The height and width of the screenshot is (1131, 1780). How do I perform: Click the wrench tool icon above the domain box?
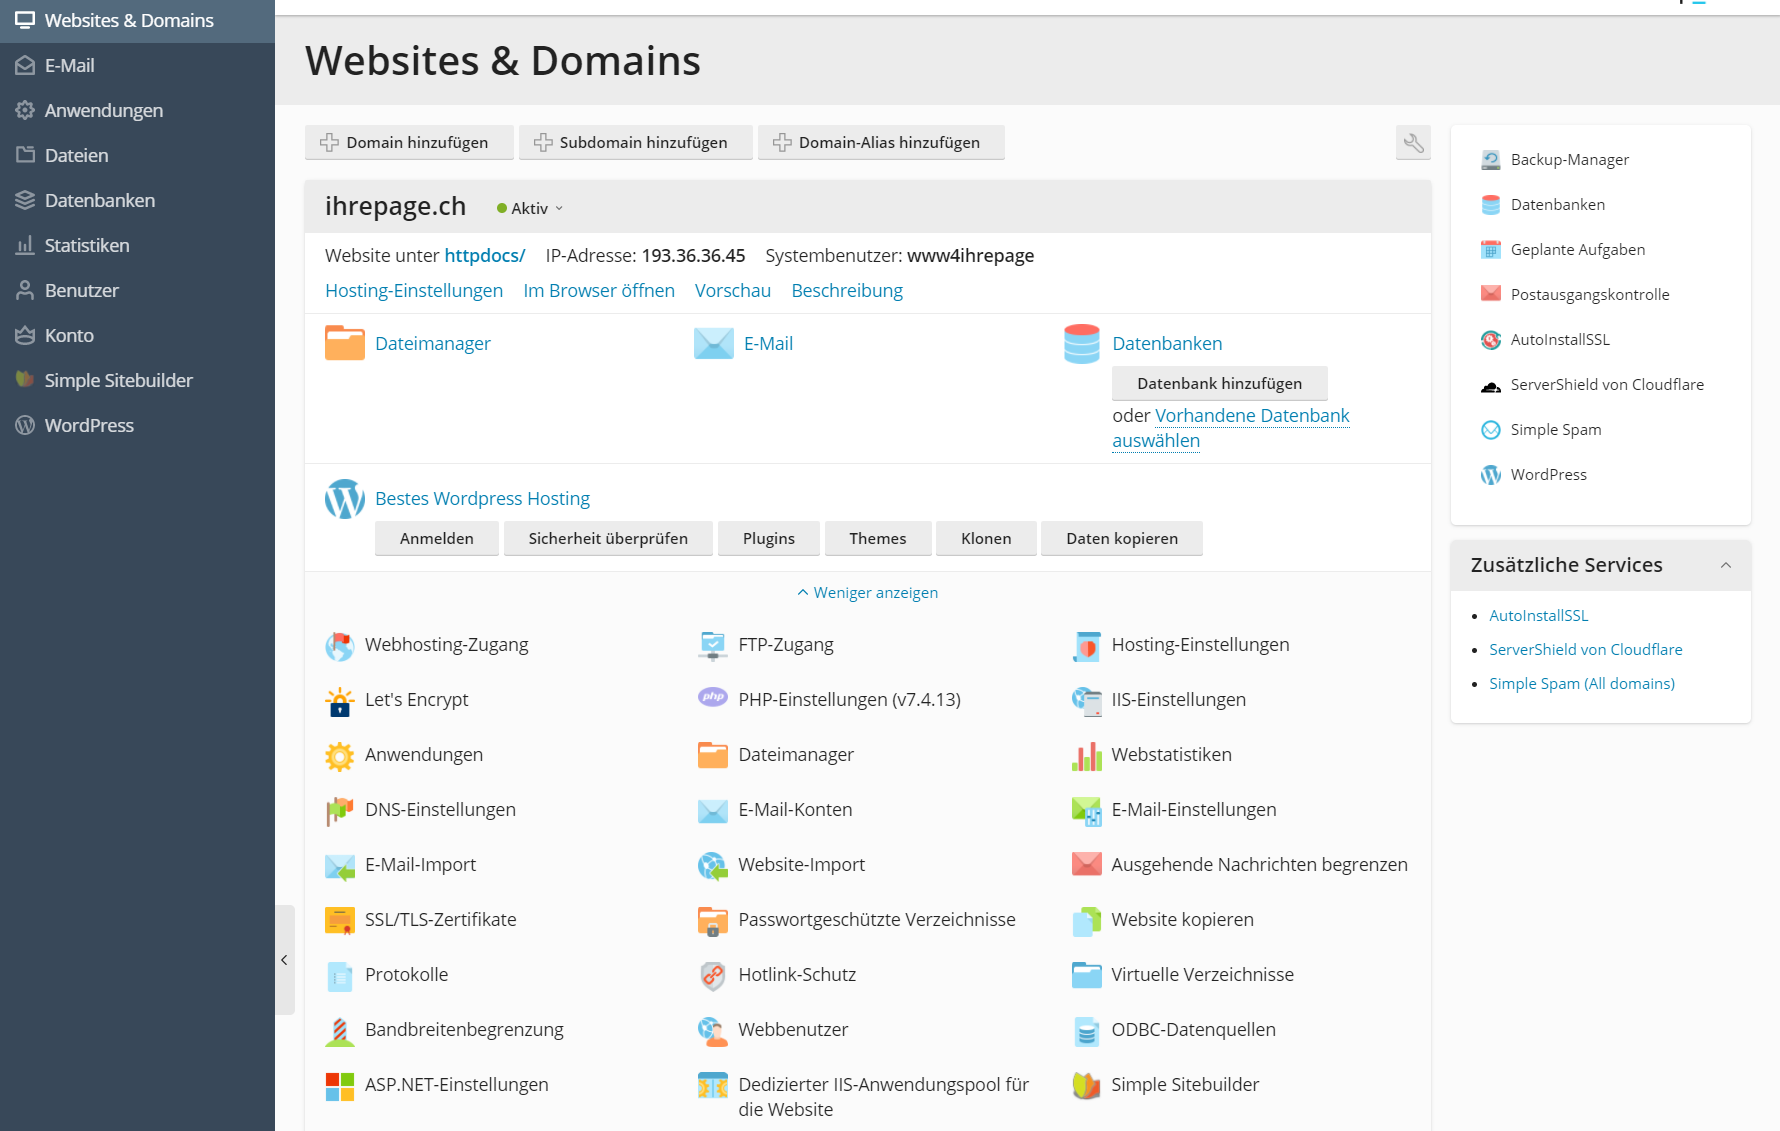pyautogui.click(x=1413, y=142)
